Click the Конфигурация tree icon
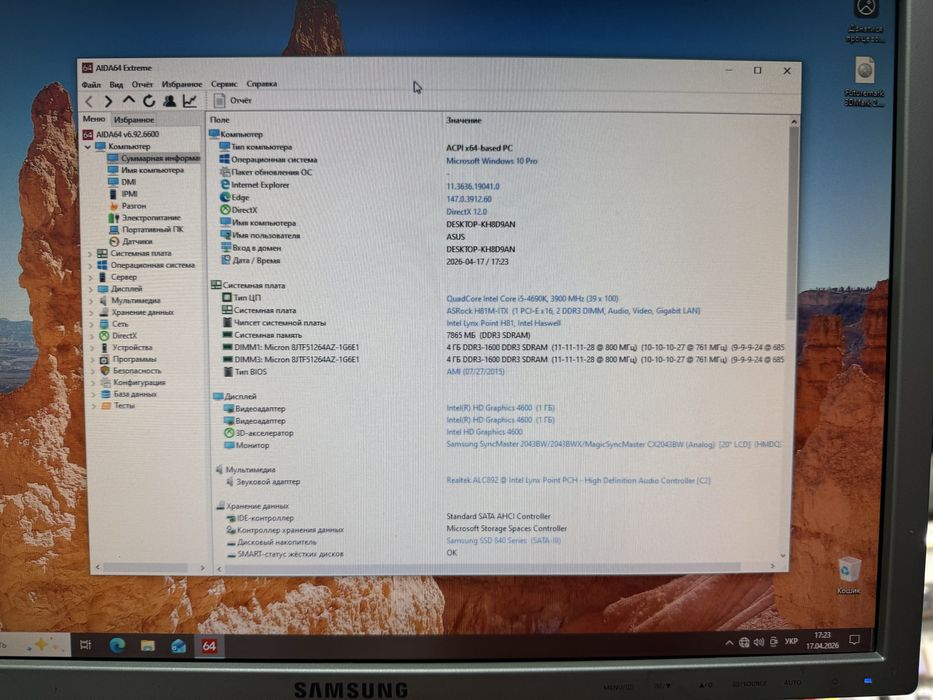The height and width of the screenshot is (700, 933). [105, 383]
